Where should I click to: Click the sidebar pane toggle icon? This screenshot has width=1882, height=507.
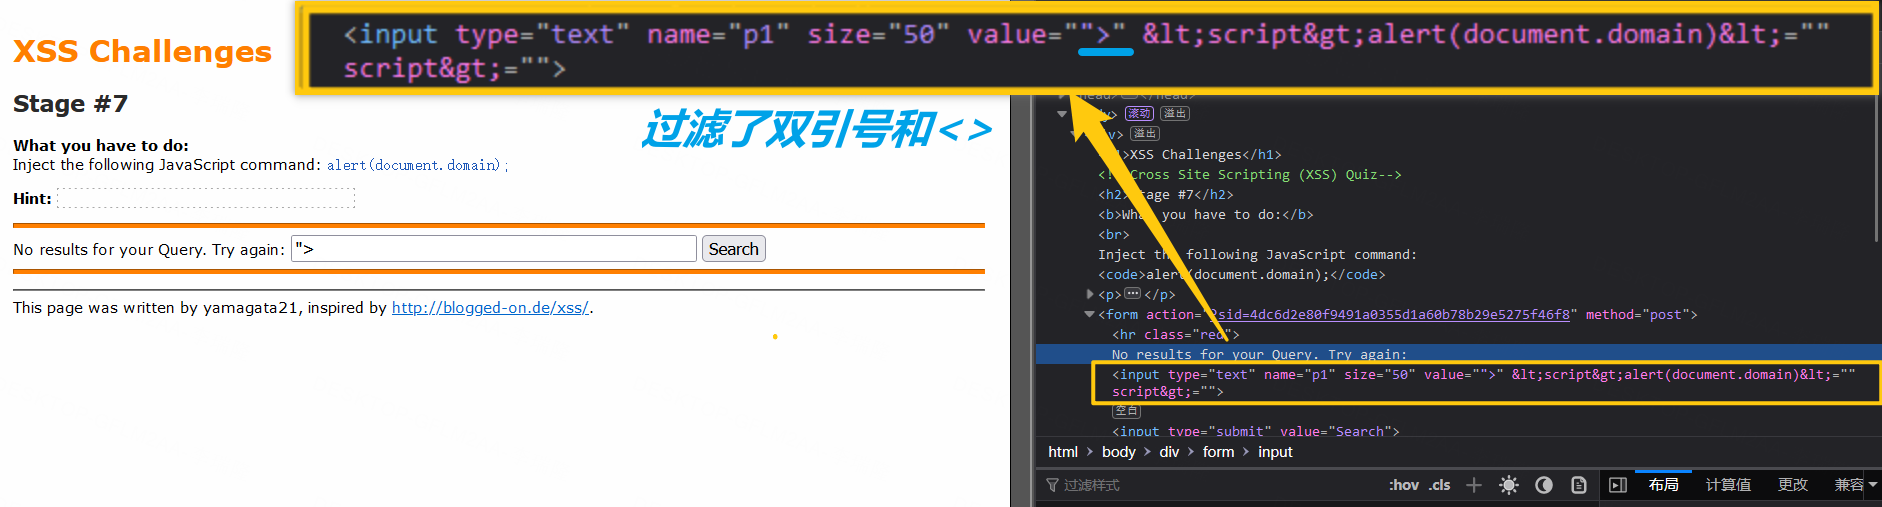(1618, 485)
